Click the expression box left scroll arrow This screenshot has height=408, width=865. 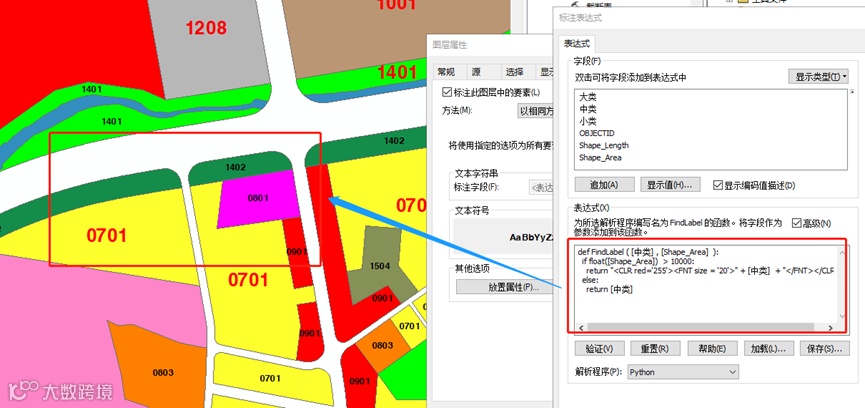(581, 328)
